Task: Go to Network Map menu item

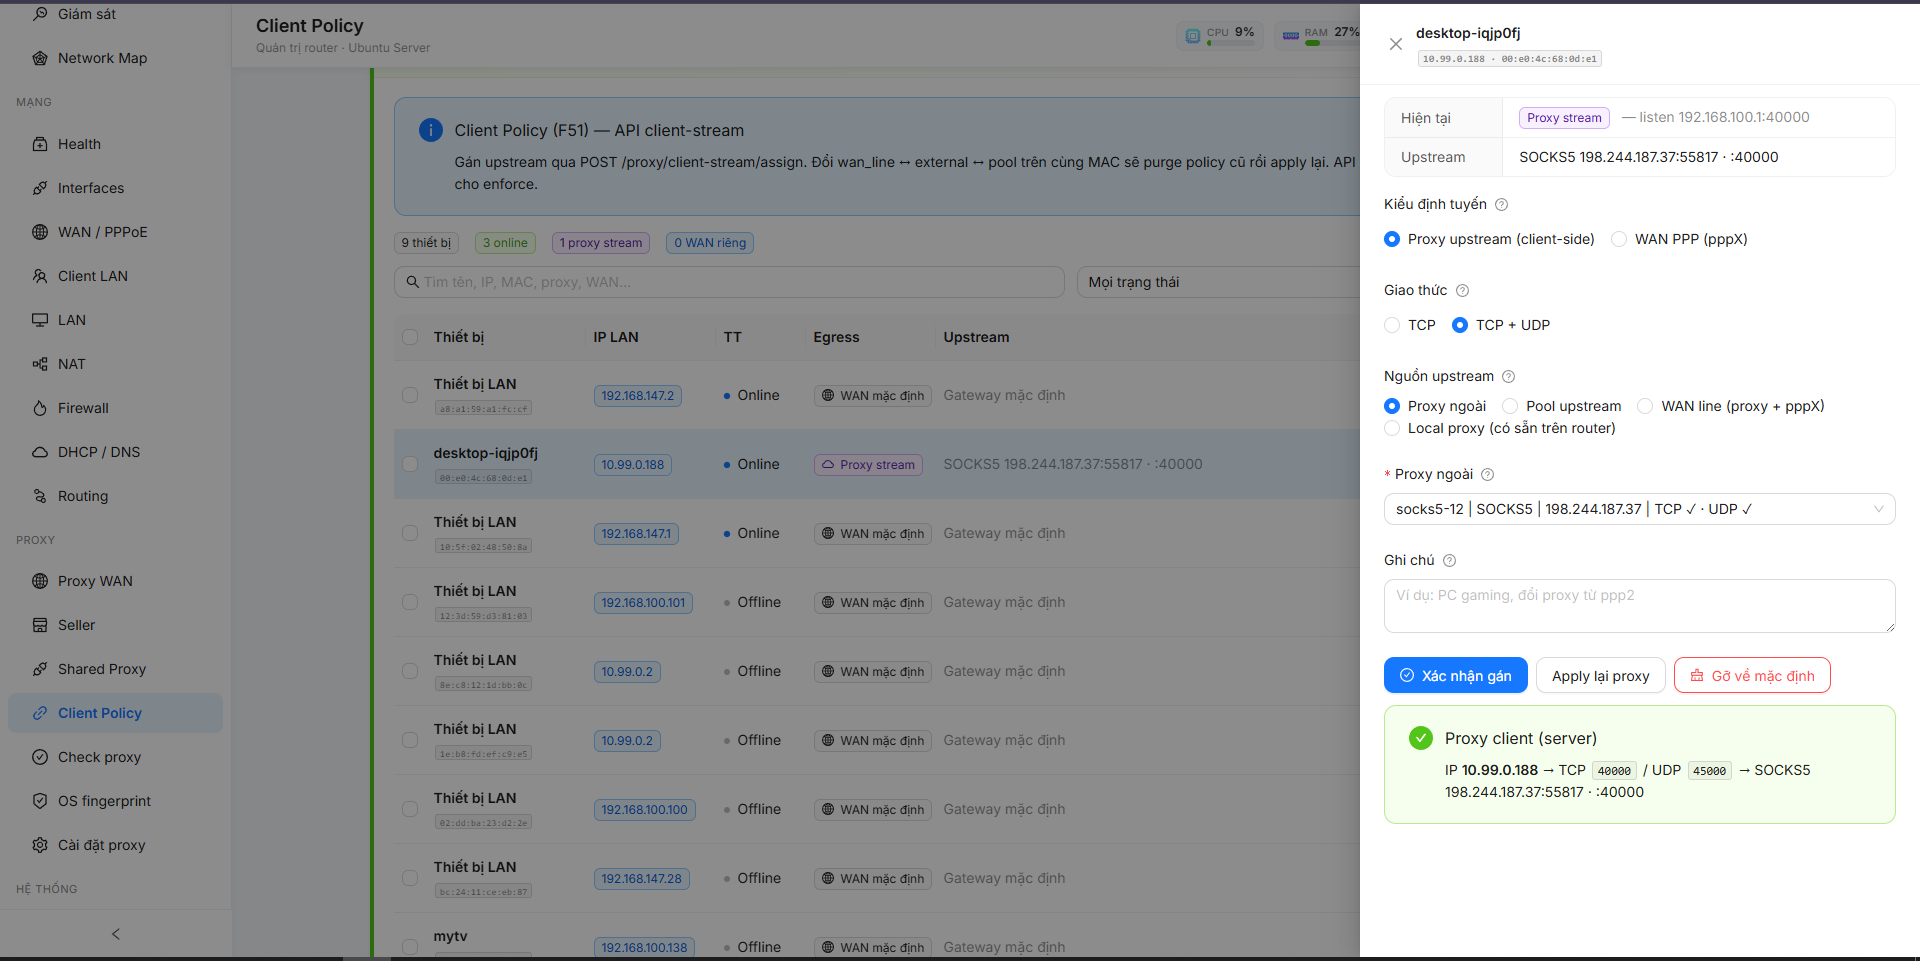Action: pyautogui.click(x=115, y=58)
